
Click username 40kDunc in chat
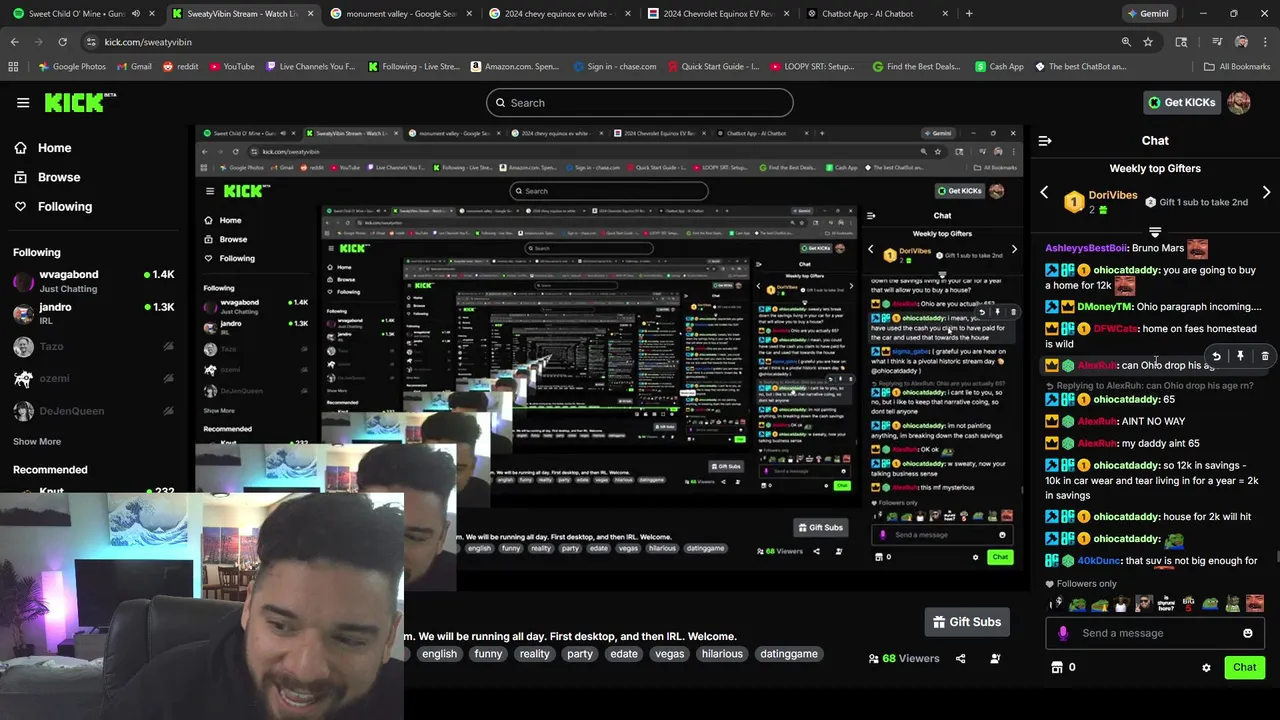click(1098, 561)
